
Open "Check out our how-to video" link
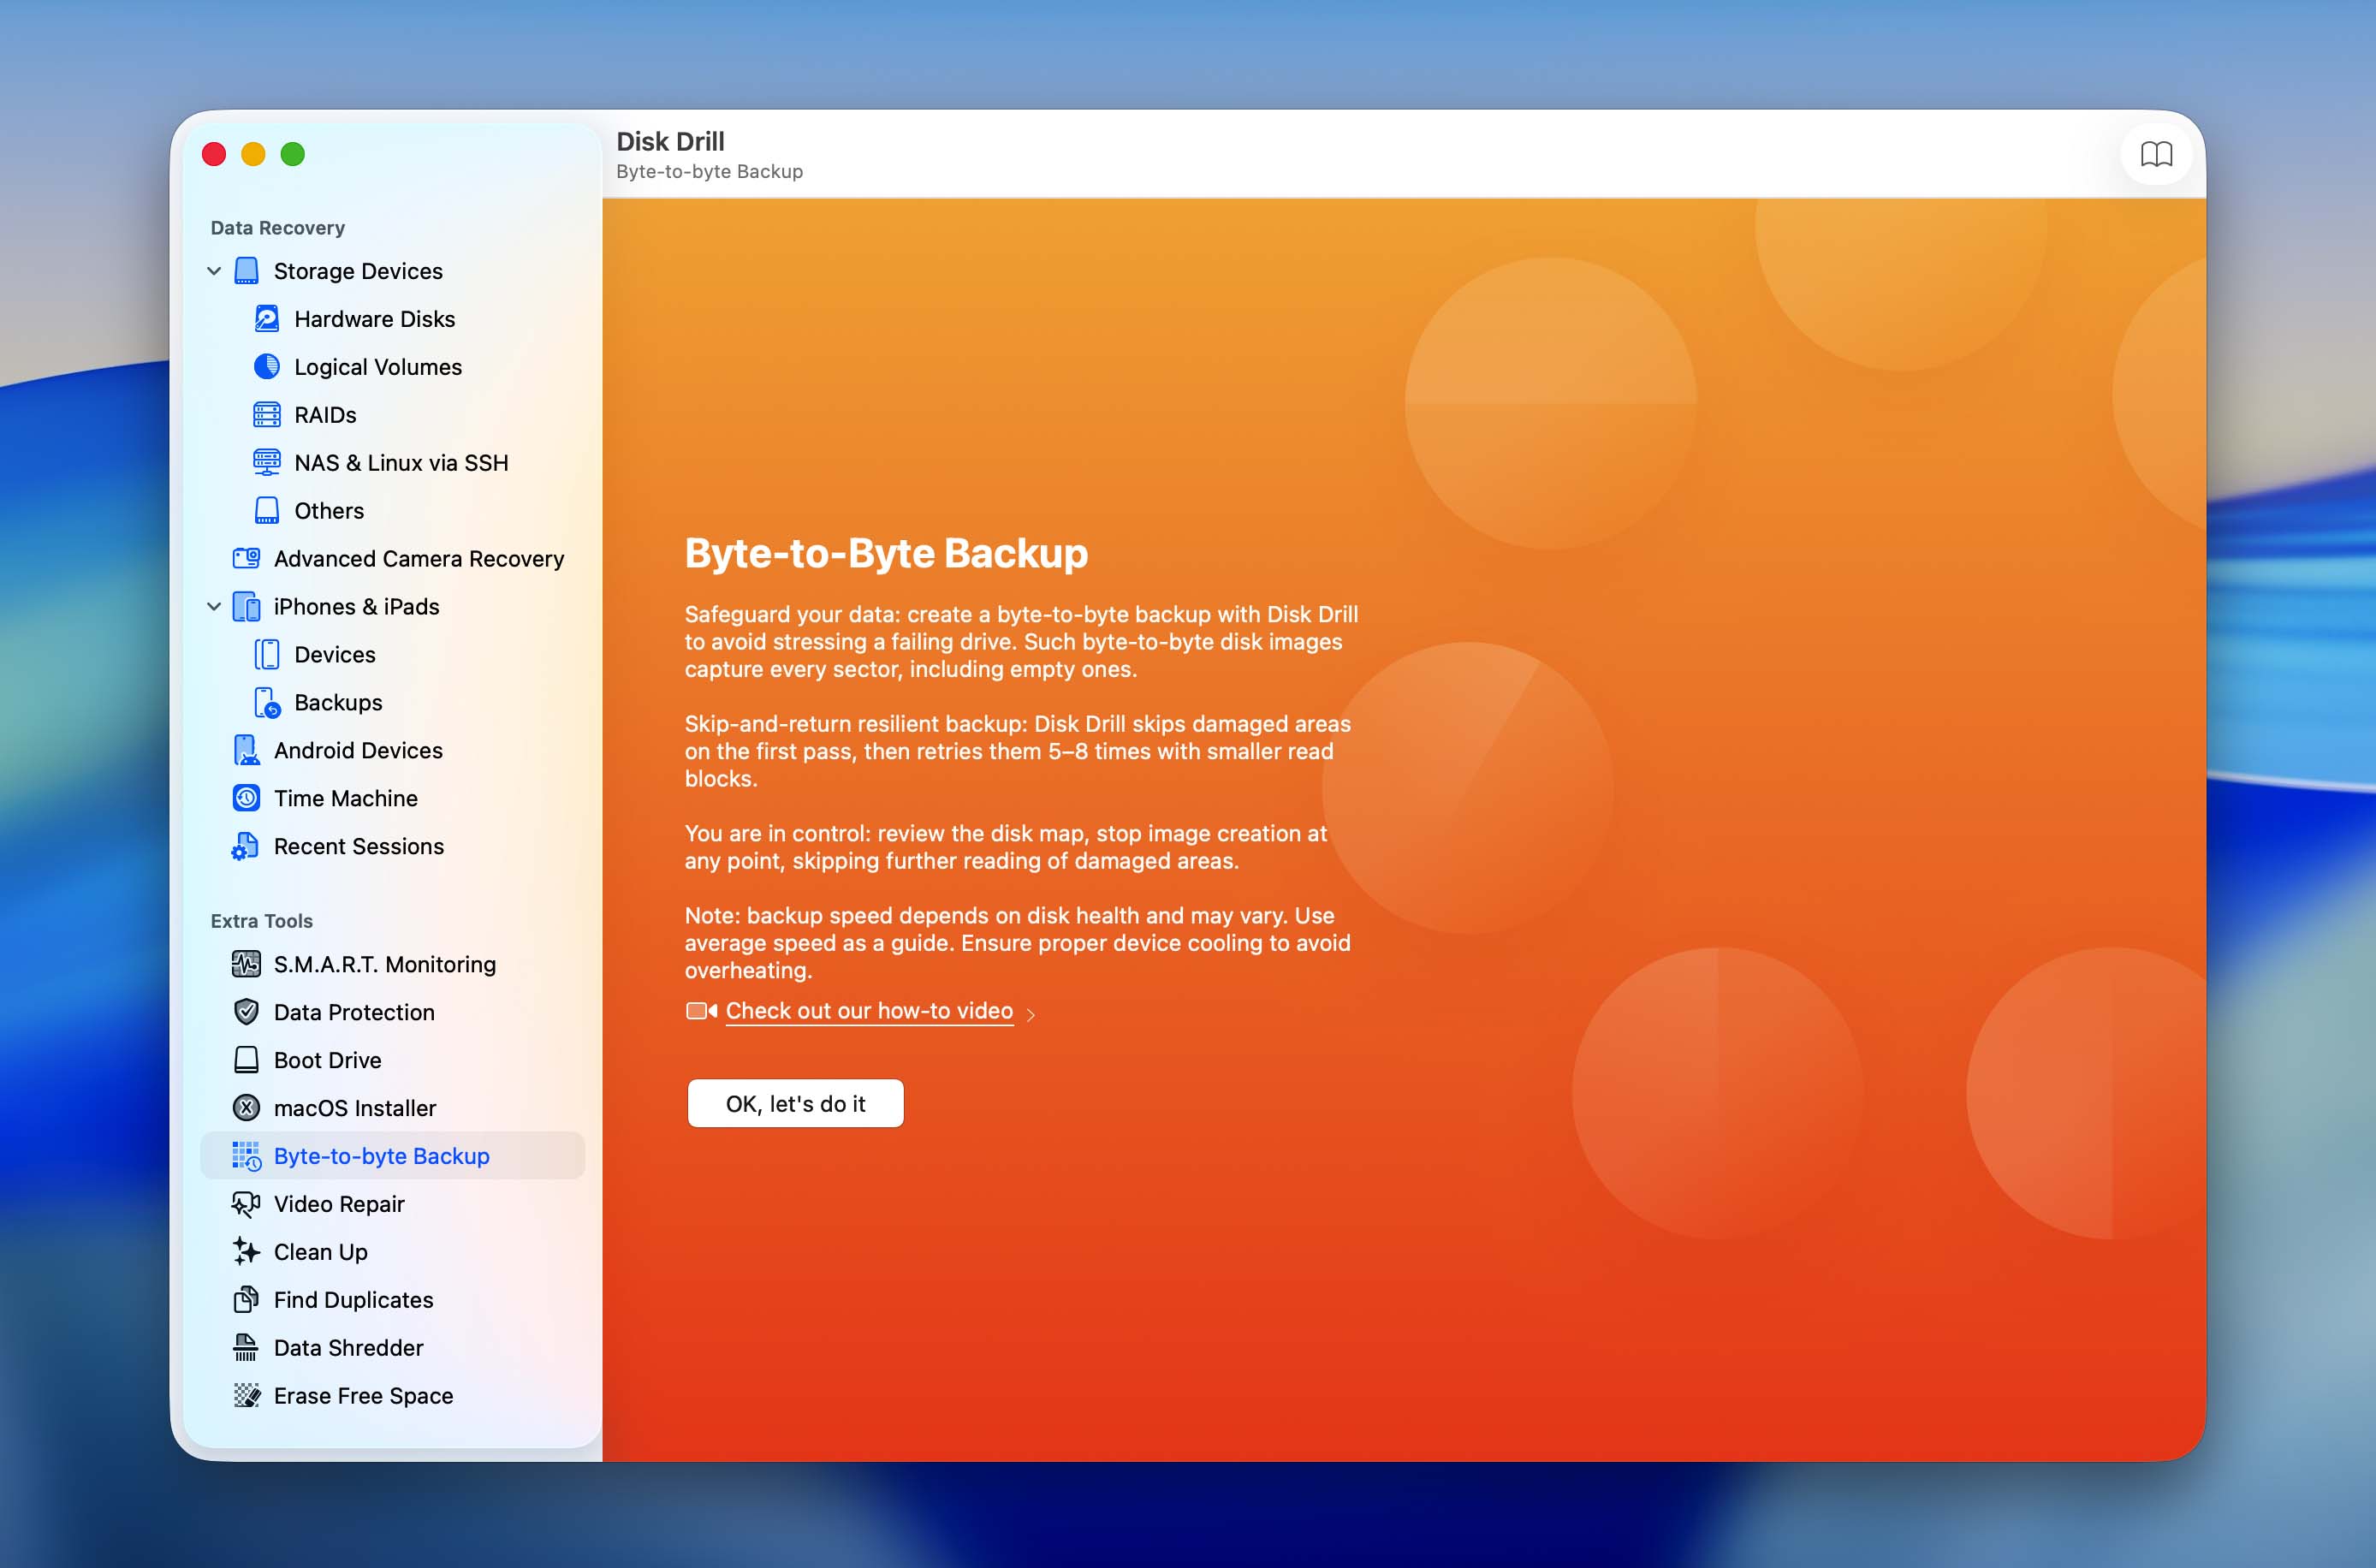point(869,1011)
